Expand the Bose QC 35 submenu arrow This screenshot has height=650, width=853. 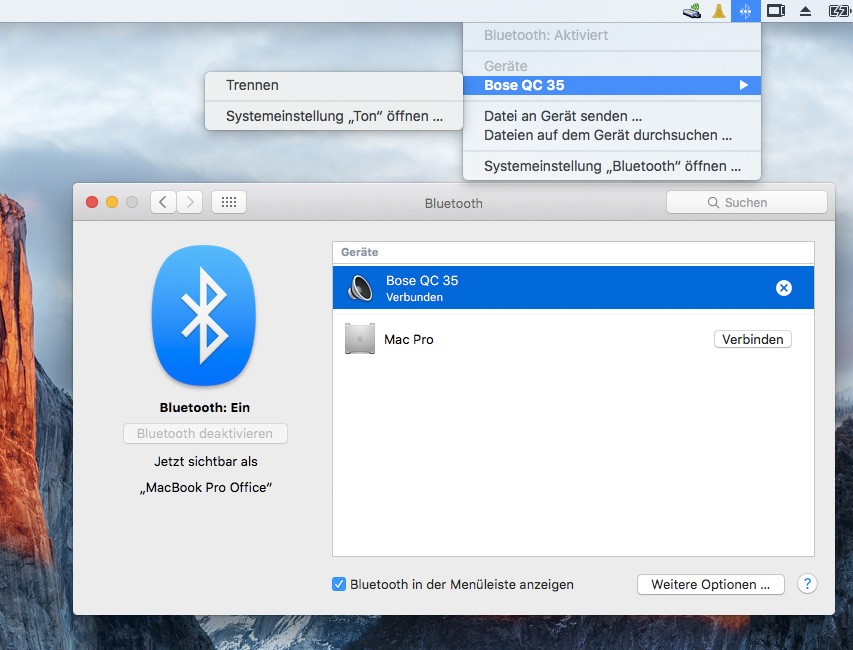(x=744, y=85)
